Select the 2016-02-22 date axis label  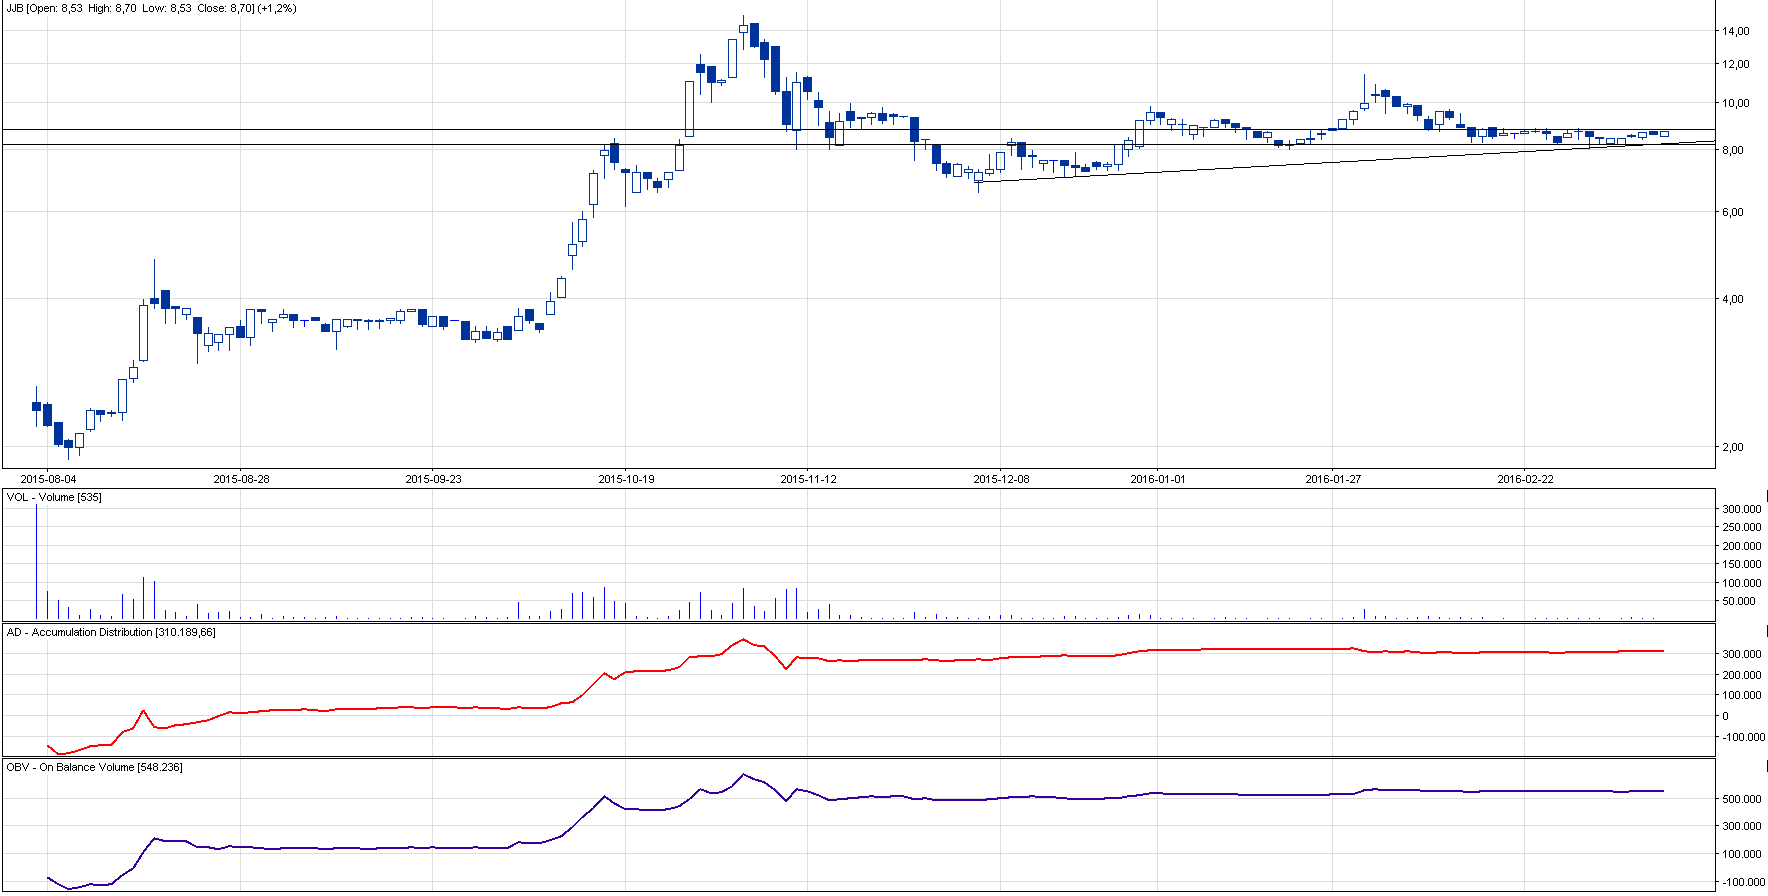[x=1525, y=479]
